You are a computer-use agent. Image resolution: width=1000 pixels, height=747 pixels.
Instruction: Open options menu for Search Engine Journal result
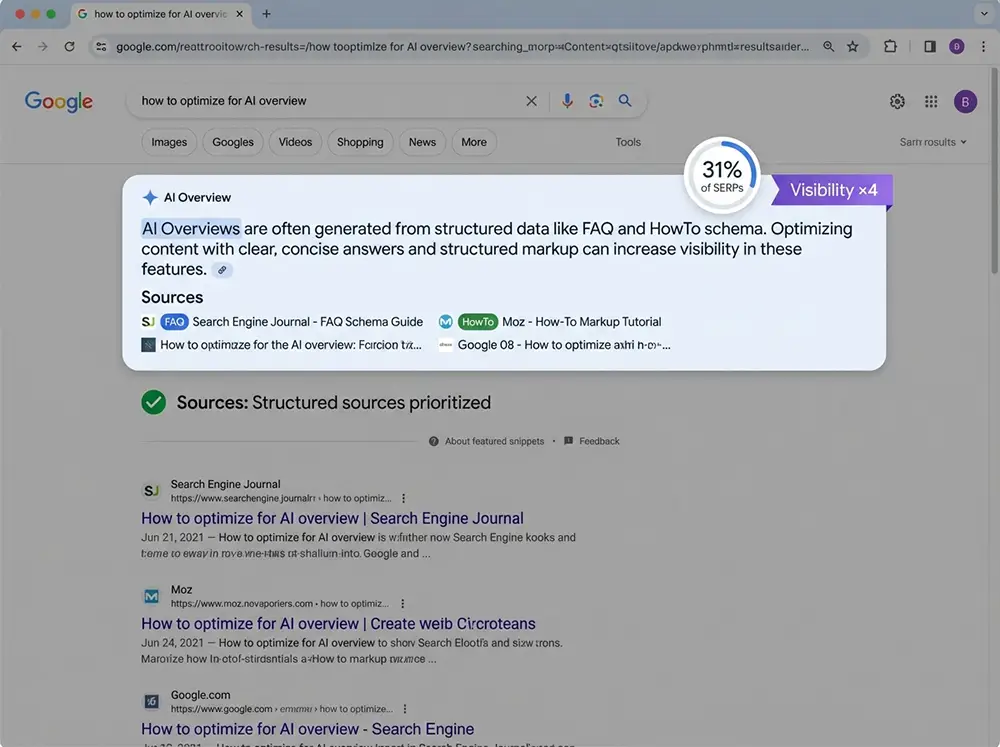pos(404,498)
